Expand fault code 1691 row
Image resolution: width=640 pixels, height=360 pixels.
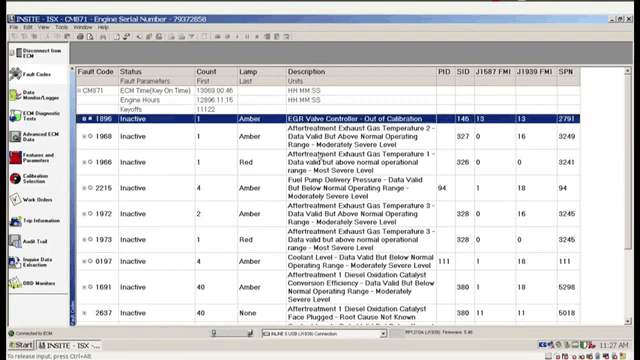(x=84, y=287)
